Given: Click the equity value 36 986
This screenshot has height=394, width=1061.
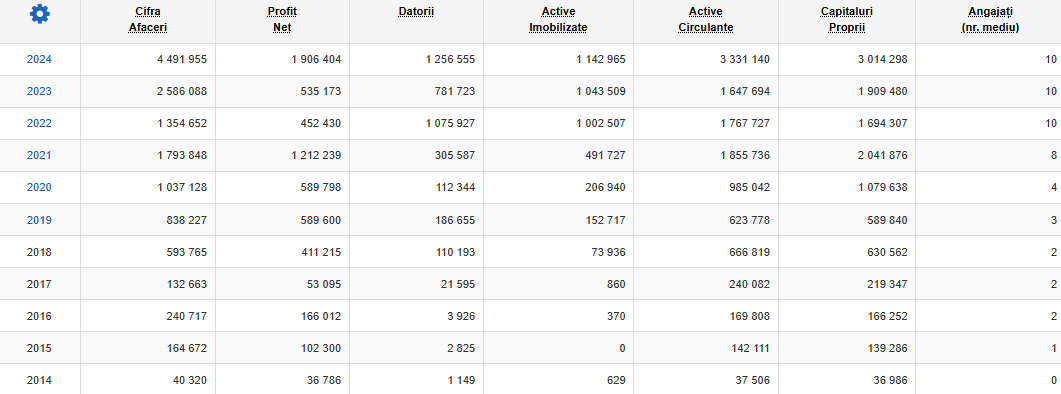Looking at the screenshot, I should 890,380.
